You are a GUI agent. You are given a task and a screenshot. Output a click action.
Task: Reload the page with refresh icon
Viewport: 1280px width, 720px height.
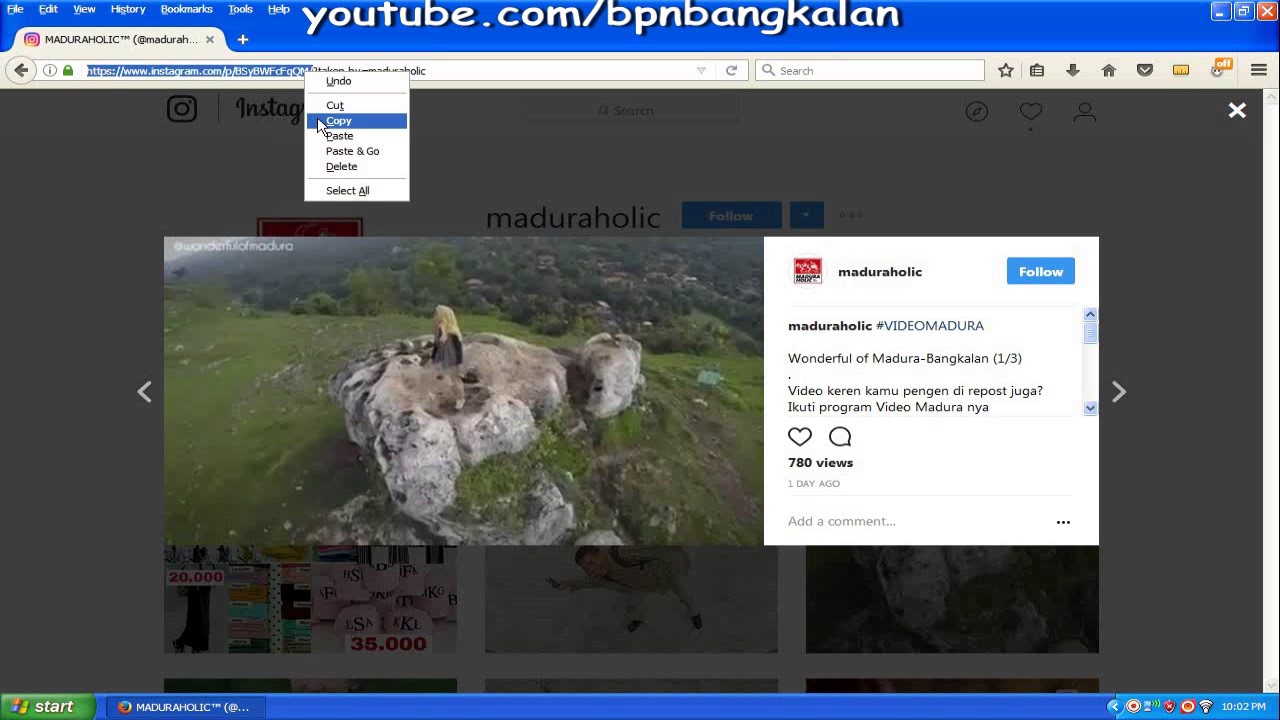(x=731, y=70)
